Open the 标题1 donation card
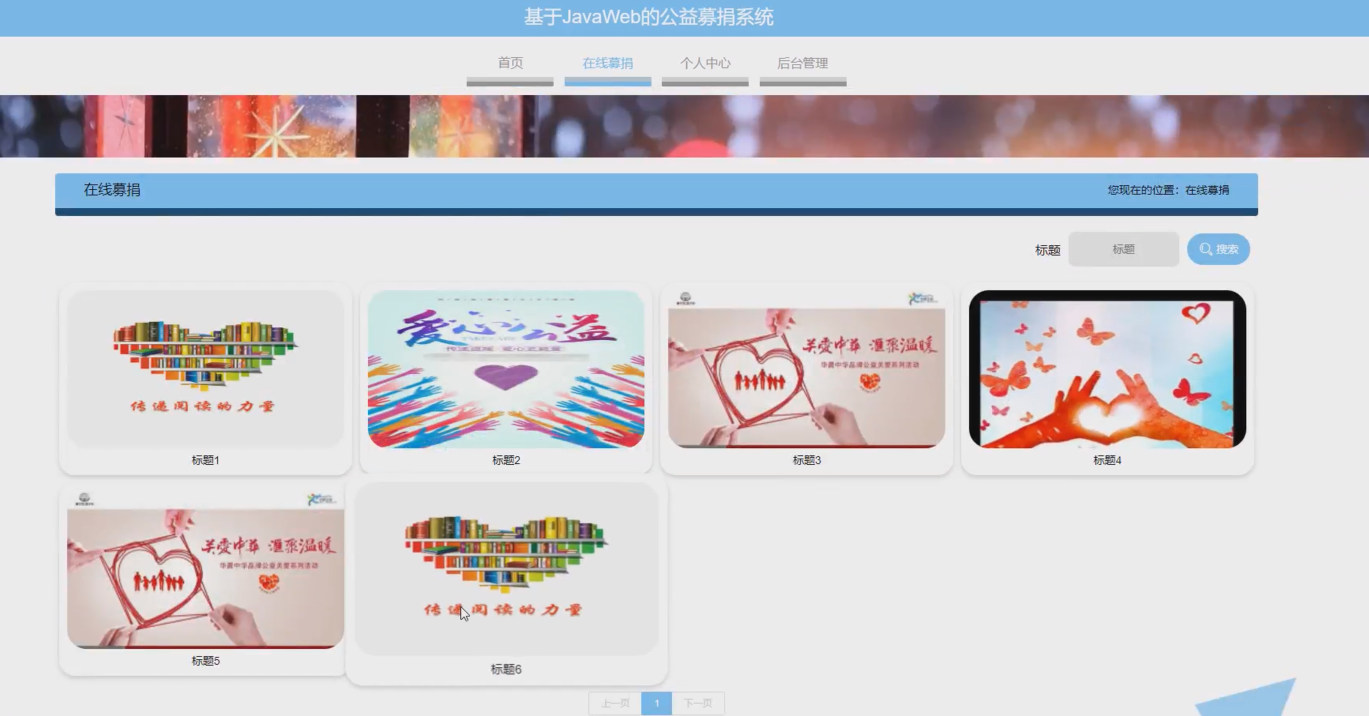 [x=205, y=368]
